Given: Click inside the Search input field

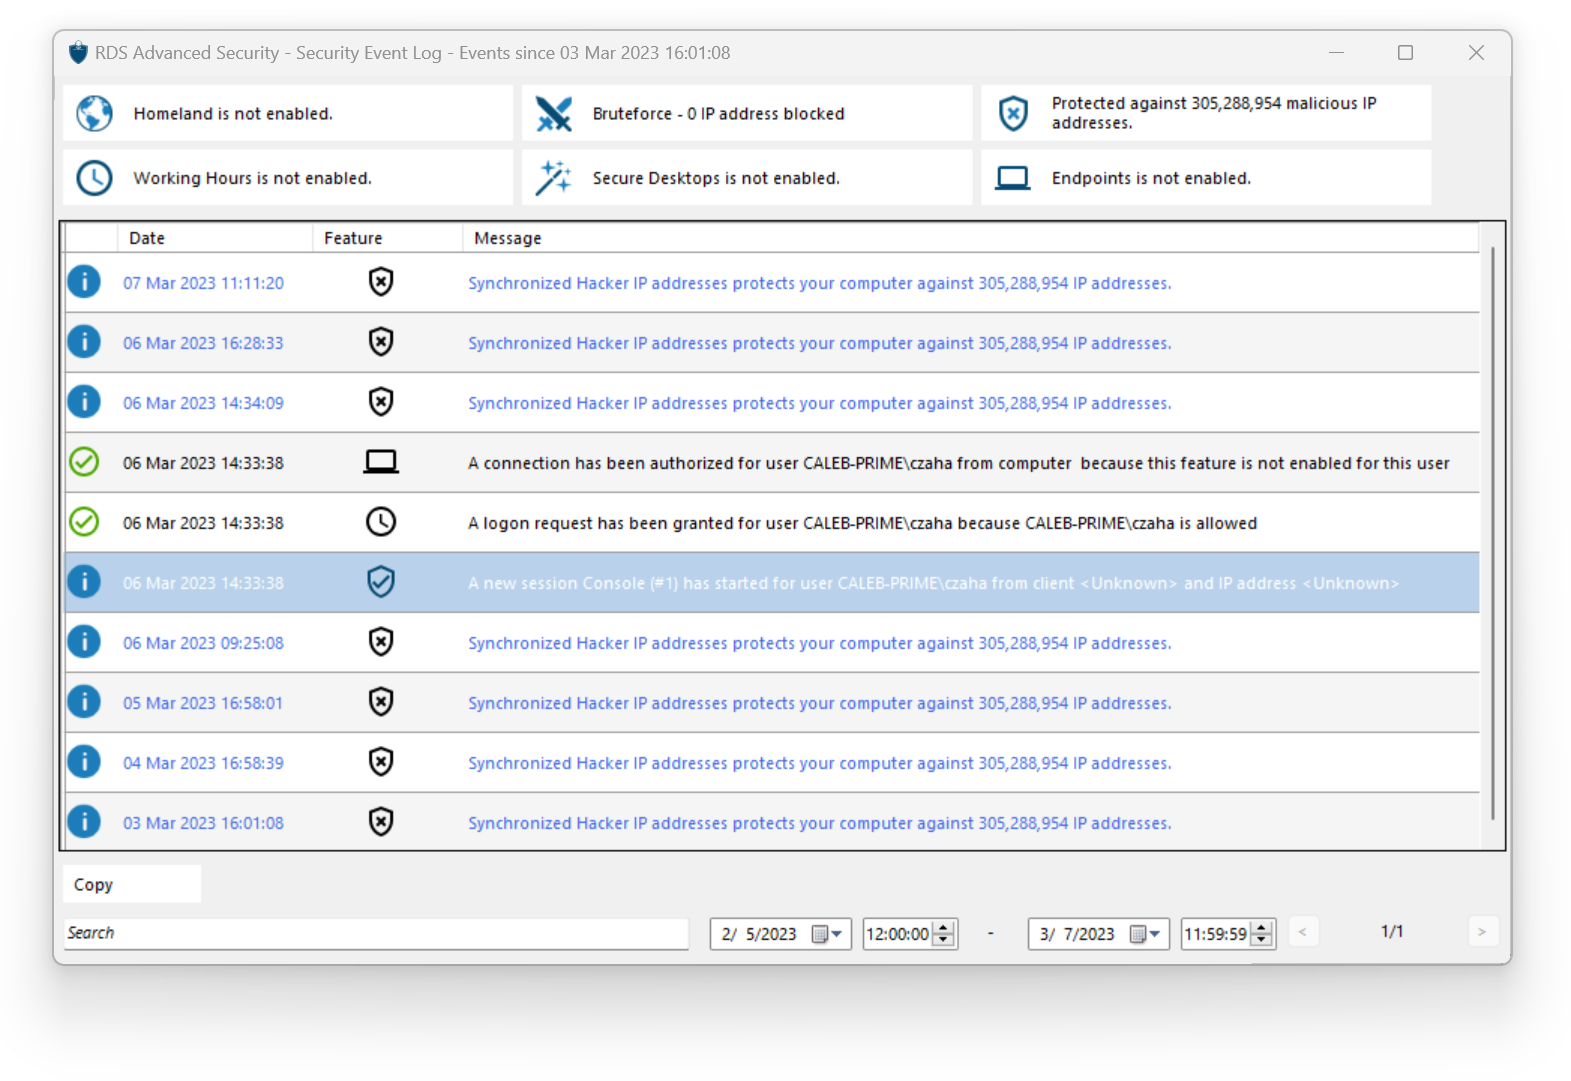Looking at the screenshot, I should coord(376,933).
